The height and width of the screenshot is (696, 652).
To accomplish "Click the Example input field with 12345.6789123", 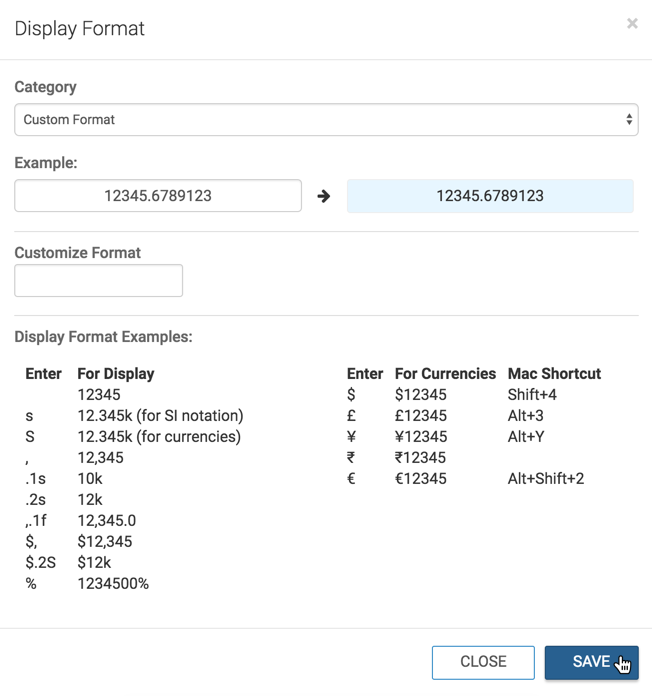I will 158,196.
